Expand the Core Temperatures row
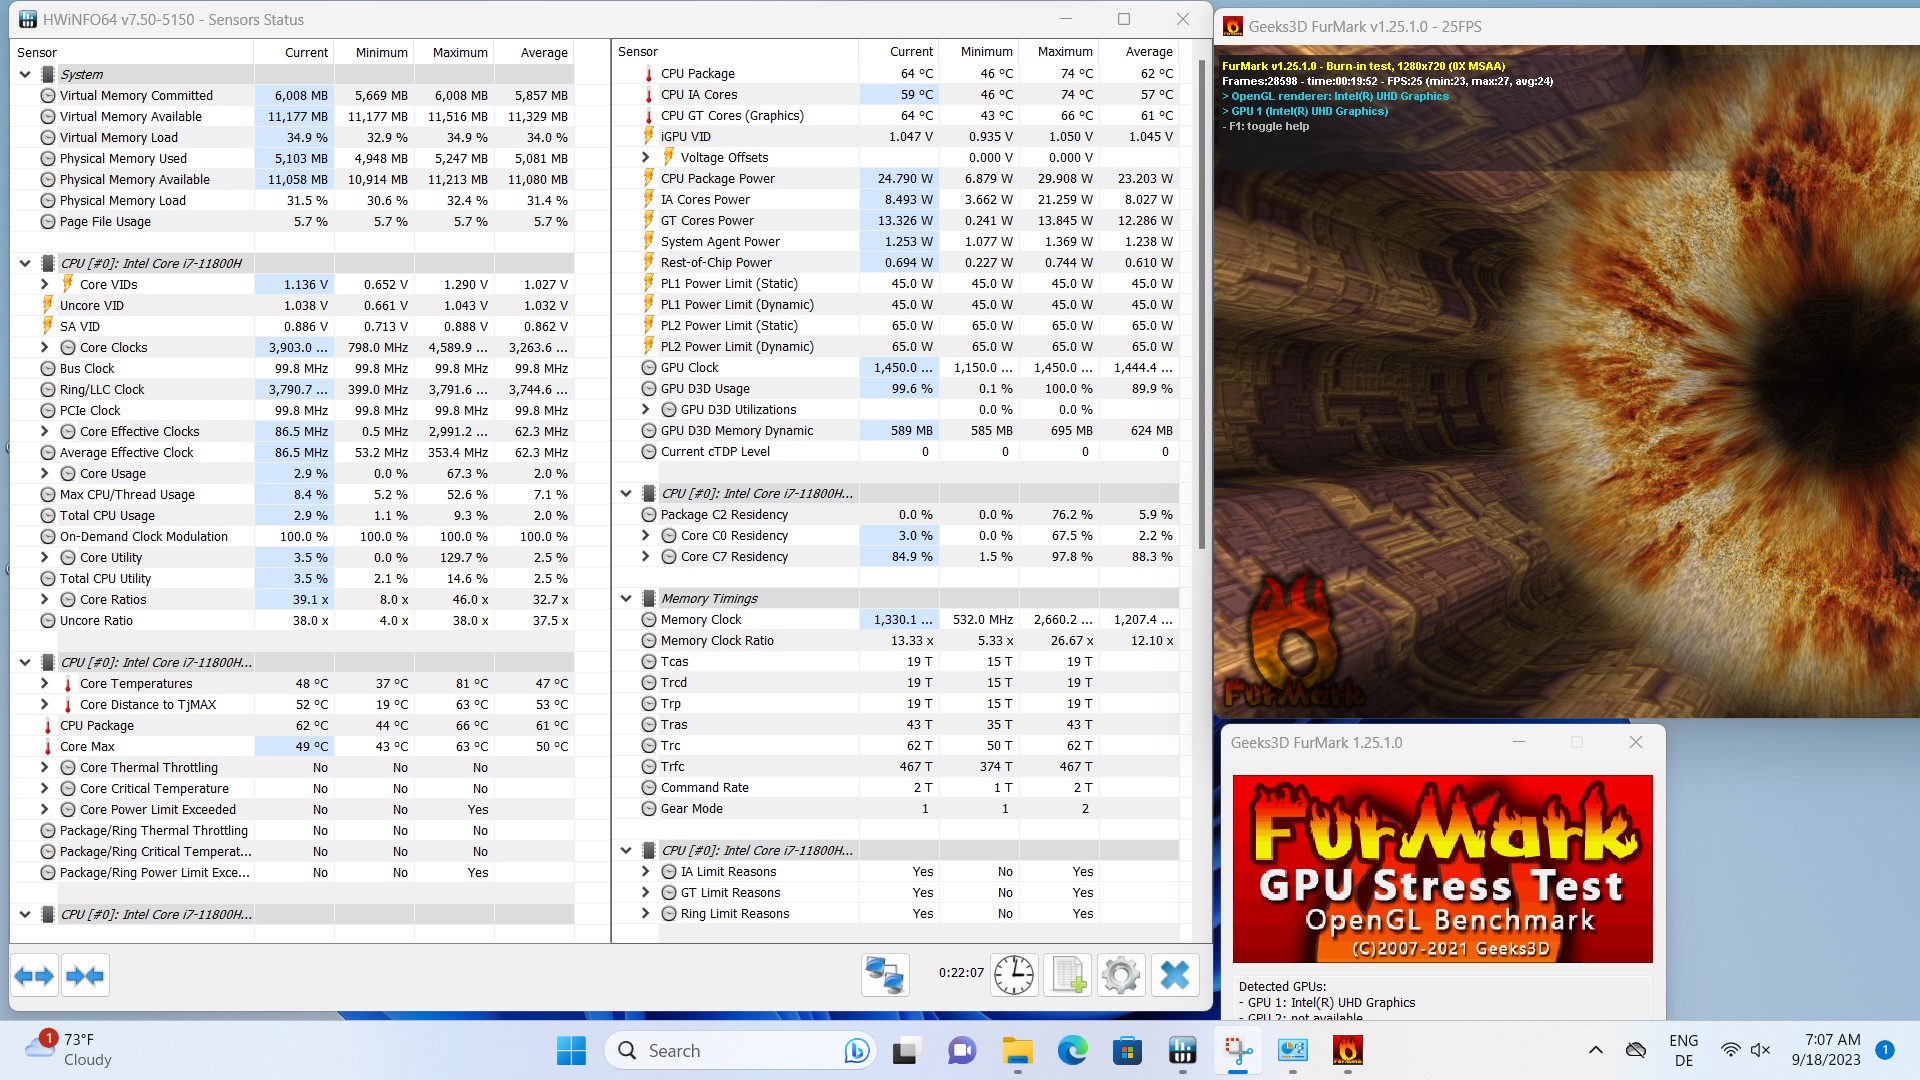 coord(44,683)
